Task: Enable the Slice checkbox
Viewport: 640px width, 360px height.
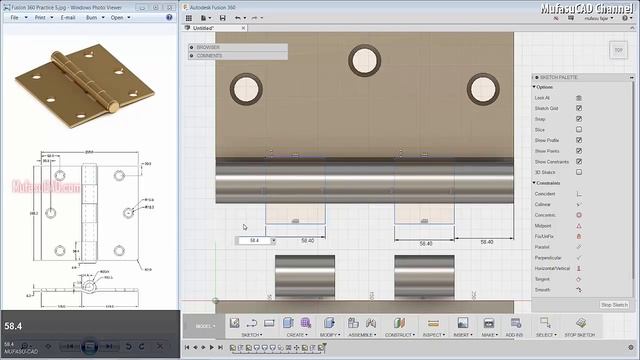Action: pyautogui.click(x=579, y=129)
